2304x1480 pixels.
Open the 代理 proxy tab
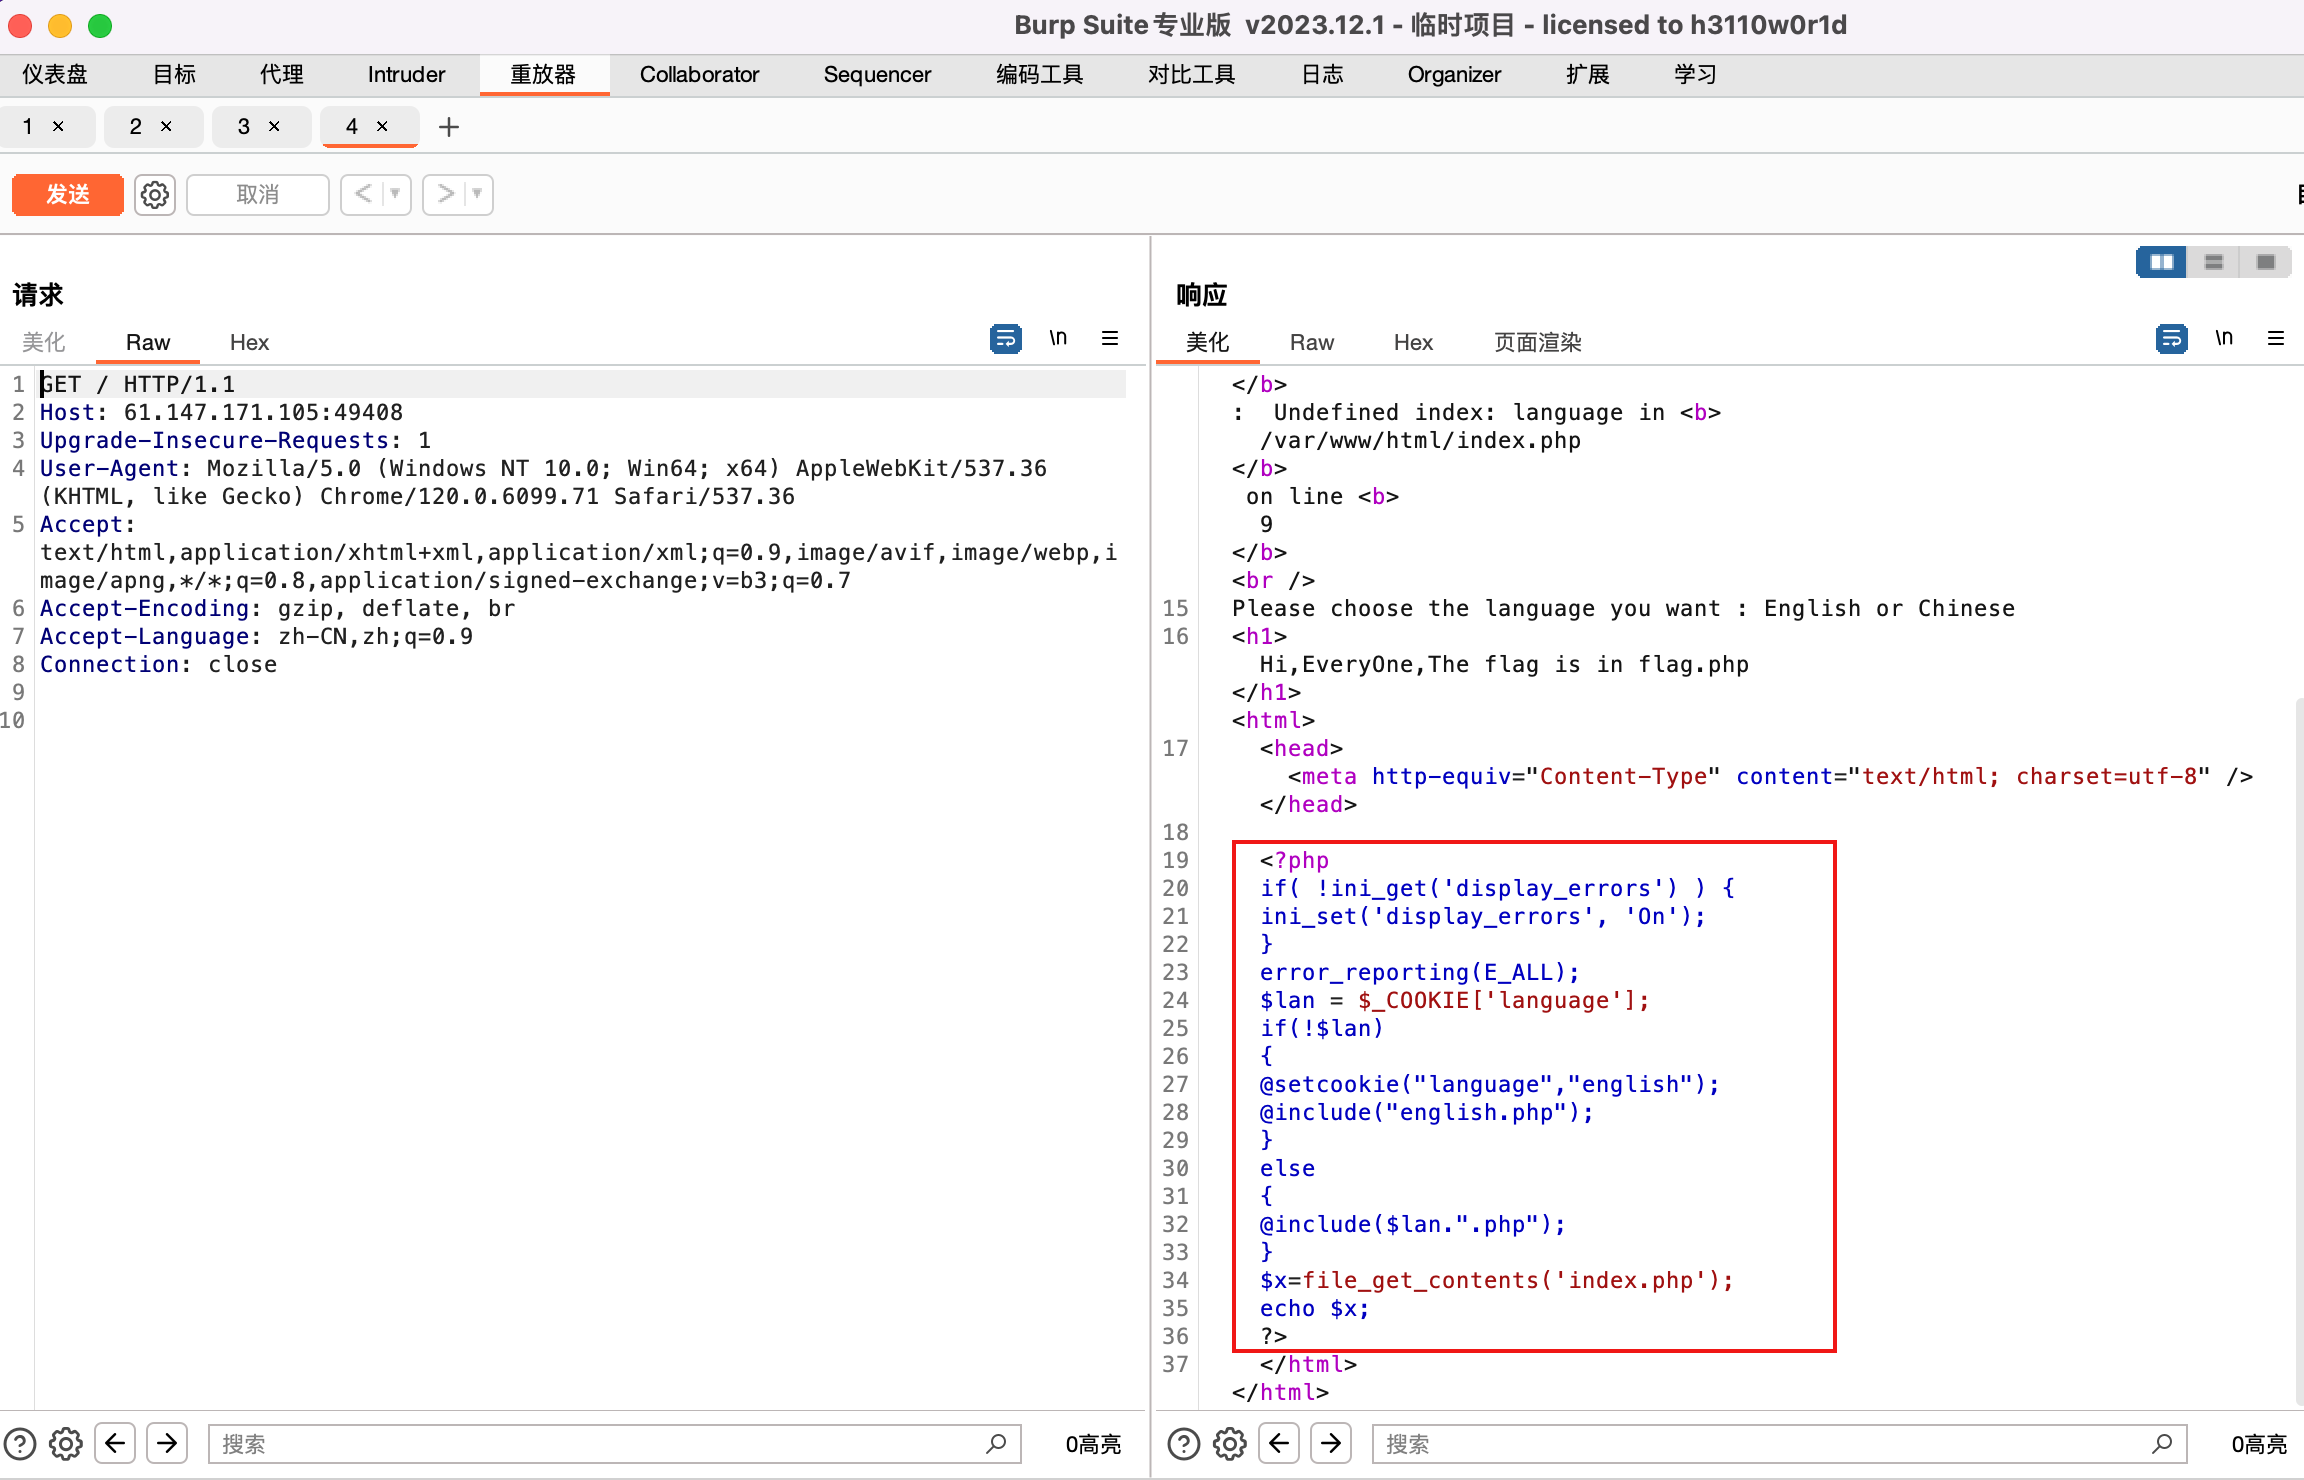(281, 75)
